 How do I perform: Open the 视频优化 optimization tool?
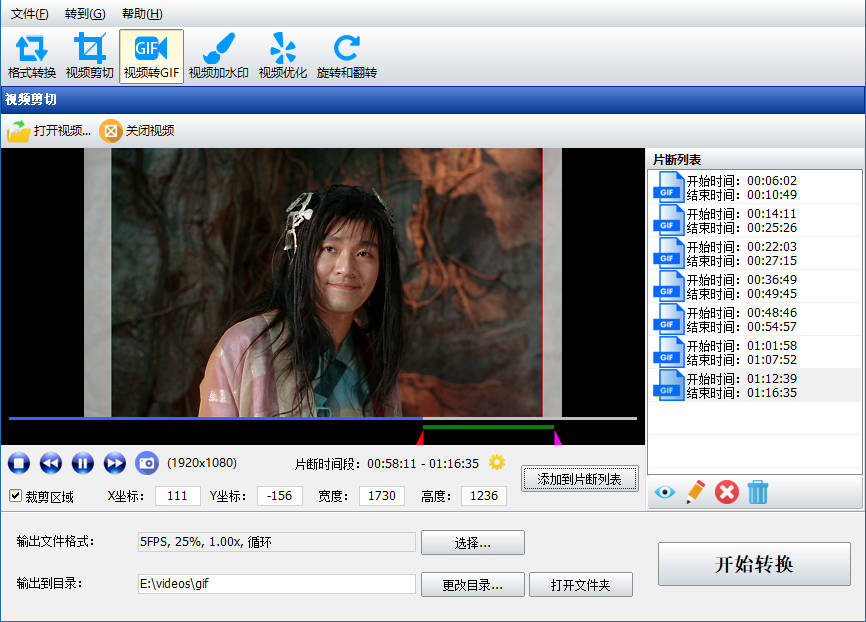pos(283,56)
